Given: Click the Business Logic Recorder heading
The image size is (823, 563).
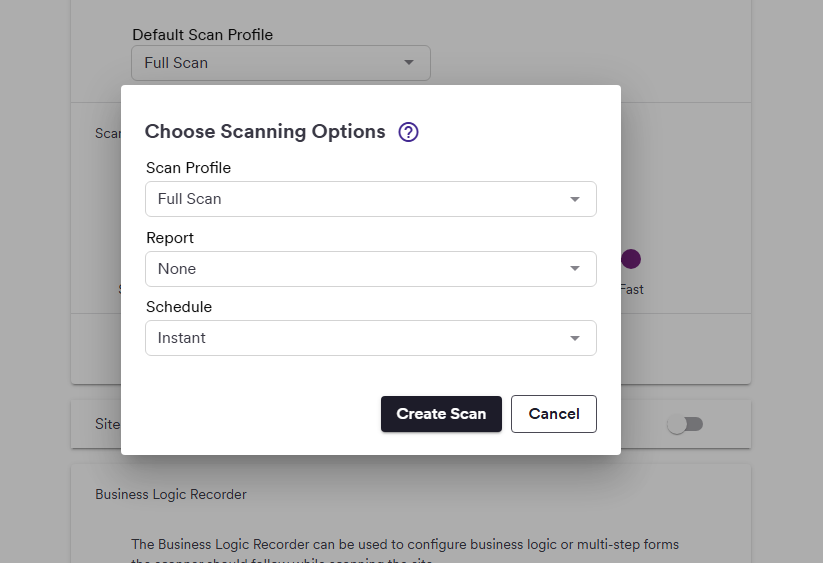Looking at the screenshot, I should point(171,494).
